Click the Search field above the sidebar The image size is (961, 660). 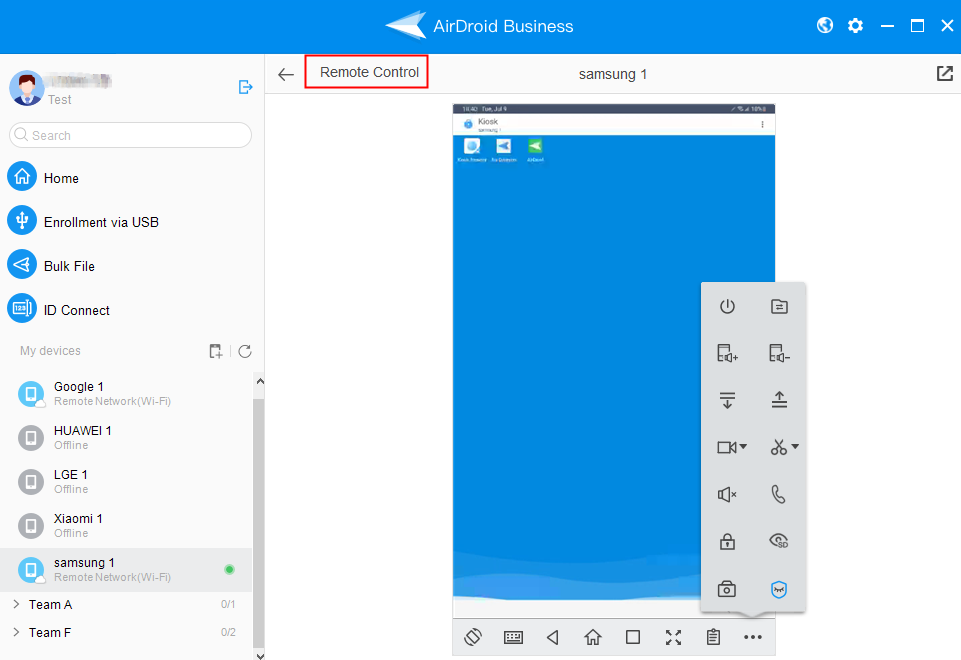tap(130, 134)
